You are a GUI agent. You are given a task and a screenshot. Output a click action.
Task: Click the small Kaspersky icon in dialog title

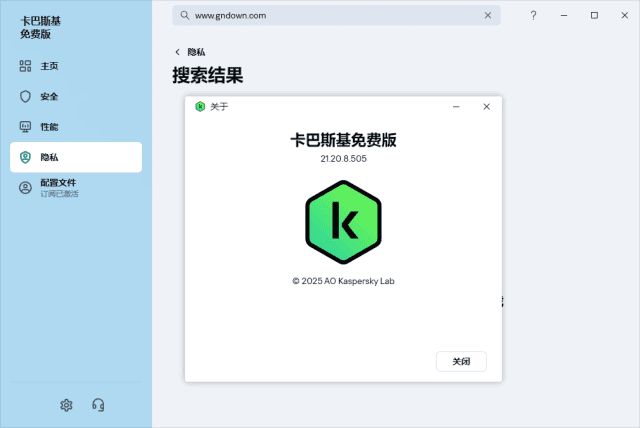pyautogui.click(x=200, y=107)
